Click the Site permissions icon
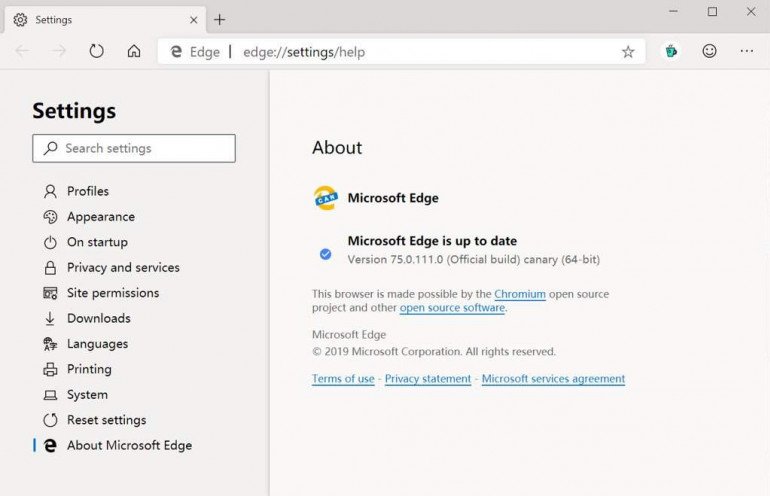Screen dimensions: 770x496 50,293
